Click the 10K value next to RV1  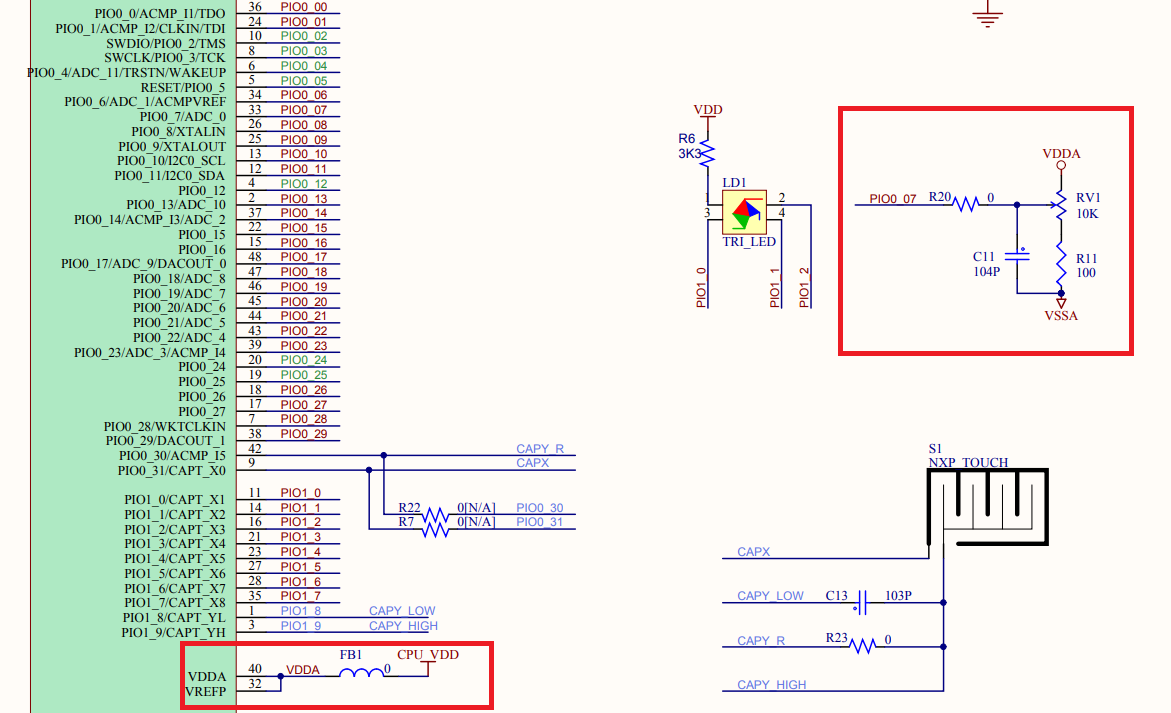[x=1087, y=214]
